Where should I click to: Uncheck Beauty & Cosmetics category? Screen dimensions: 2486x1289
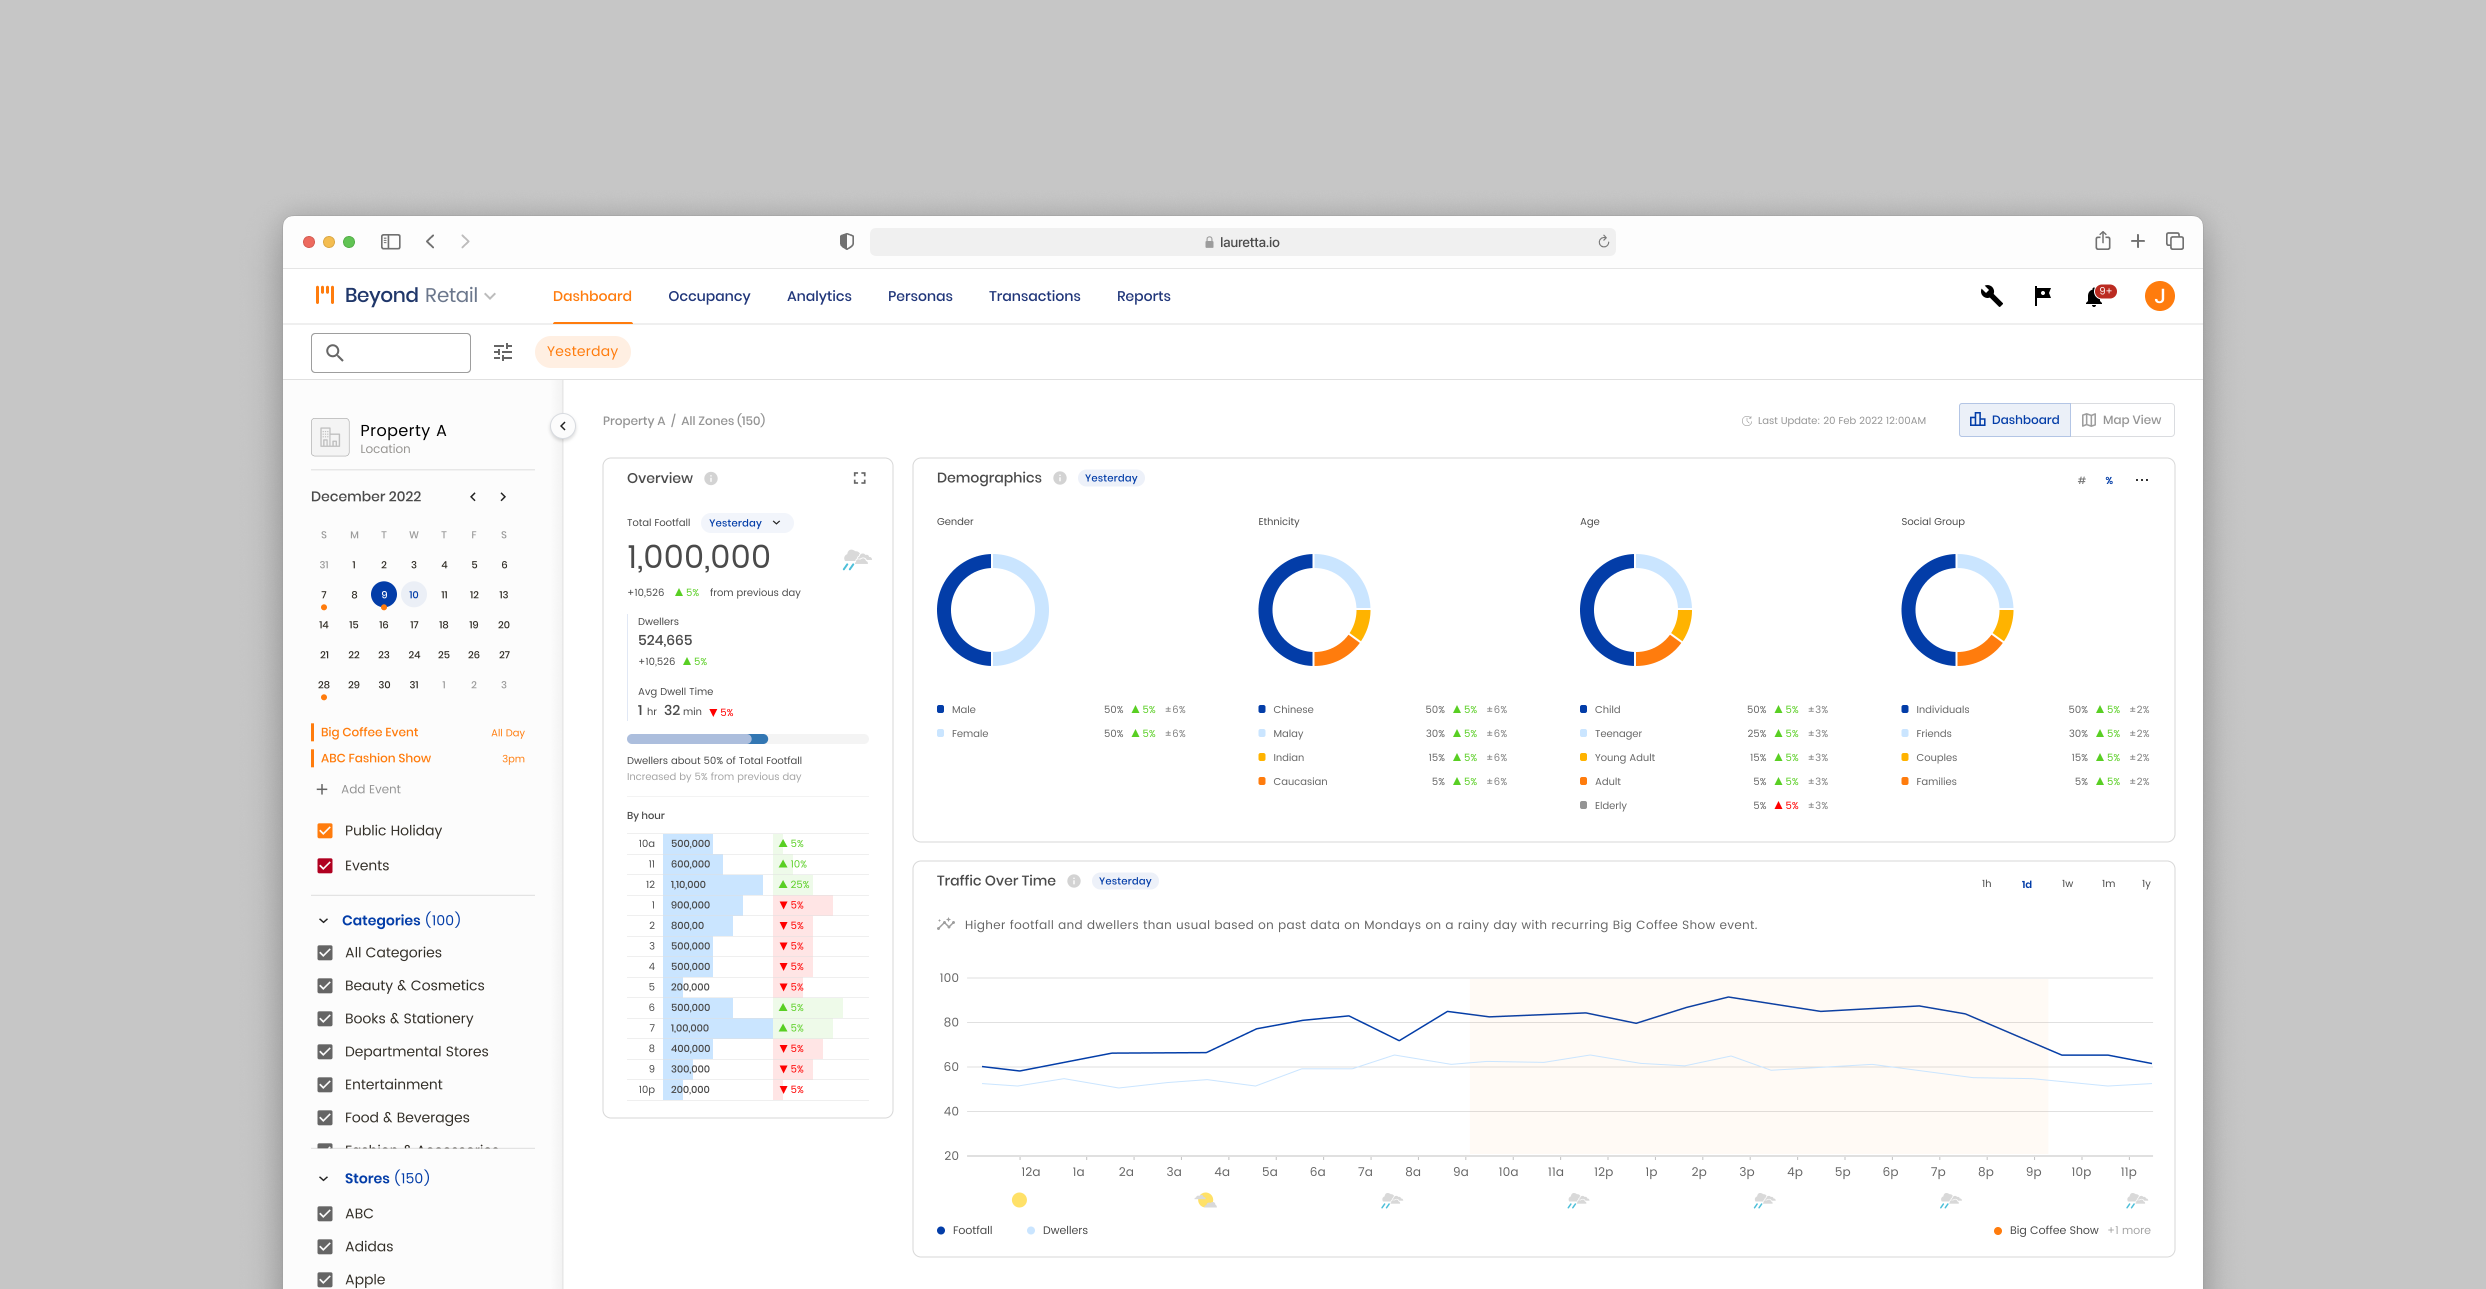click(325, 986)
